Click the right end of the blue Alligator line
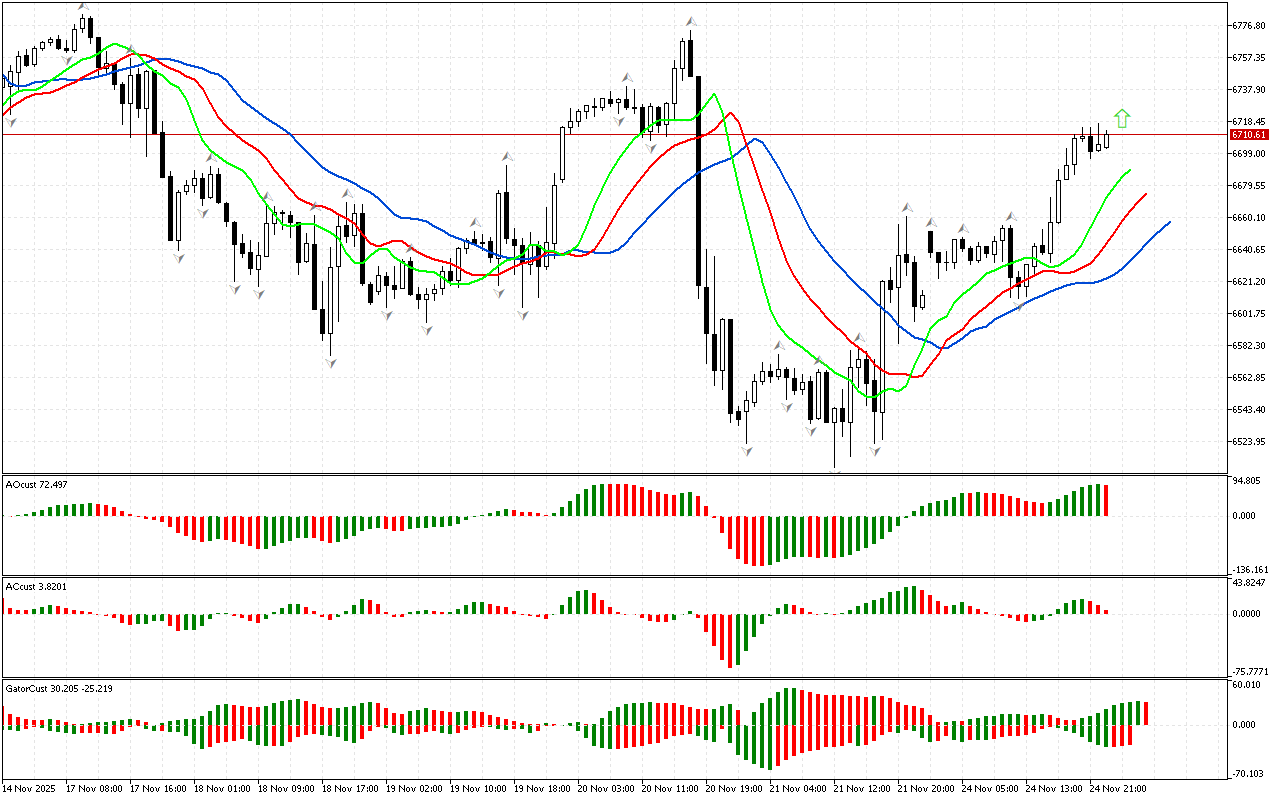 [x=1169, y=222]
